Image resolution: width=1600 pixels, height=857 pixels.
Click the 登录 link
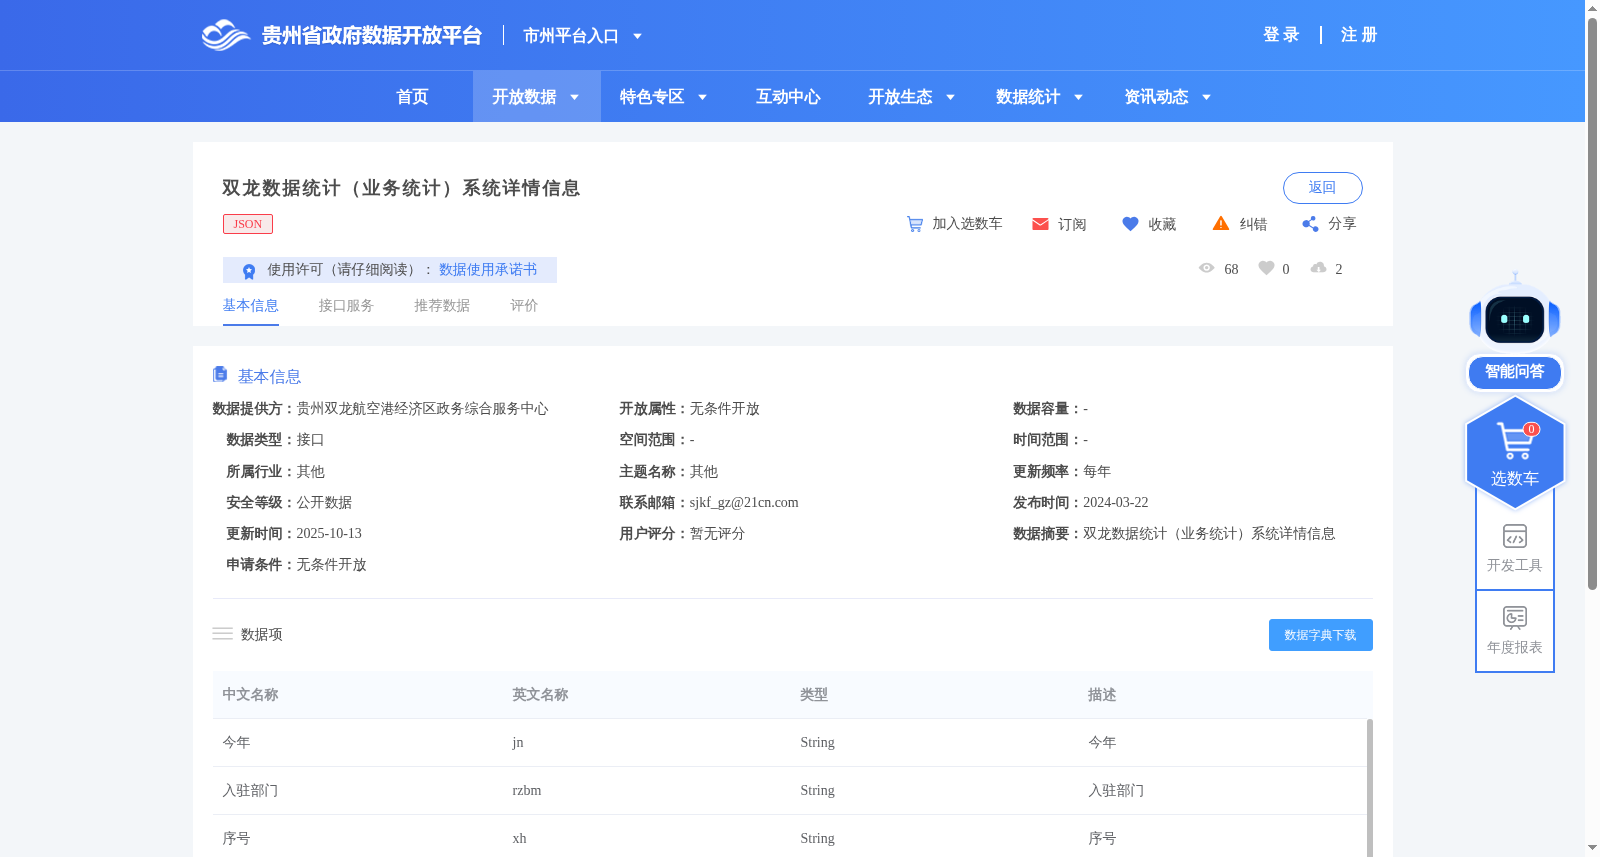[x=1281, y=35]
